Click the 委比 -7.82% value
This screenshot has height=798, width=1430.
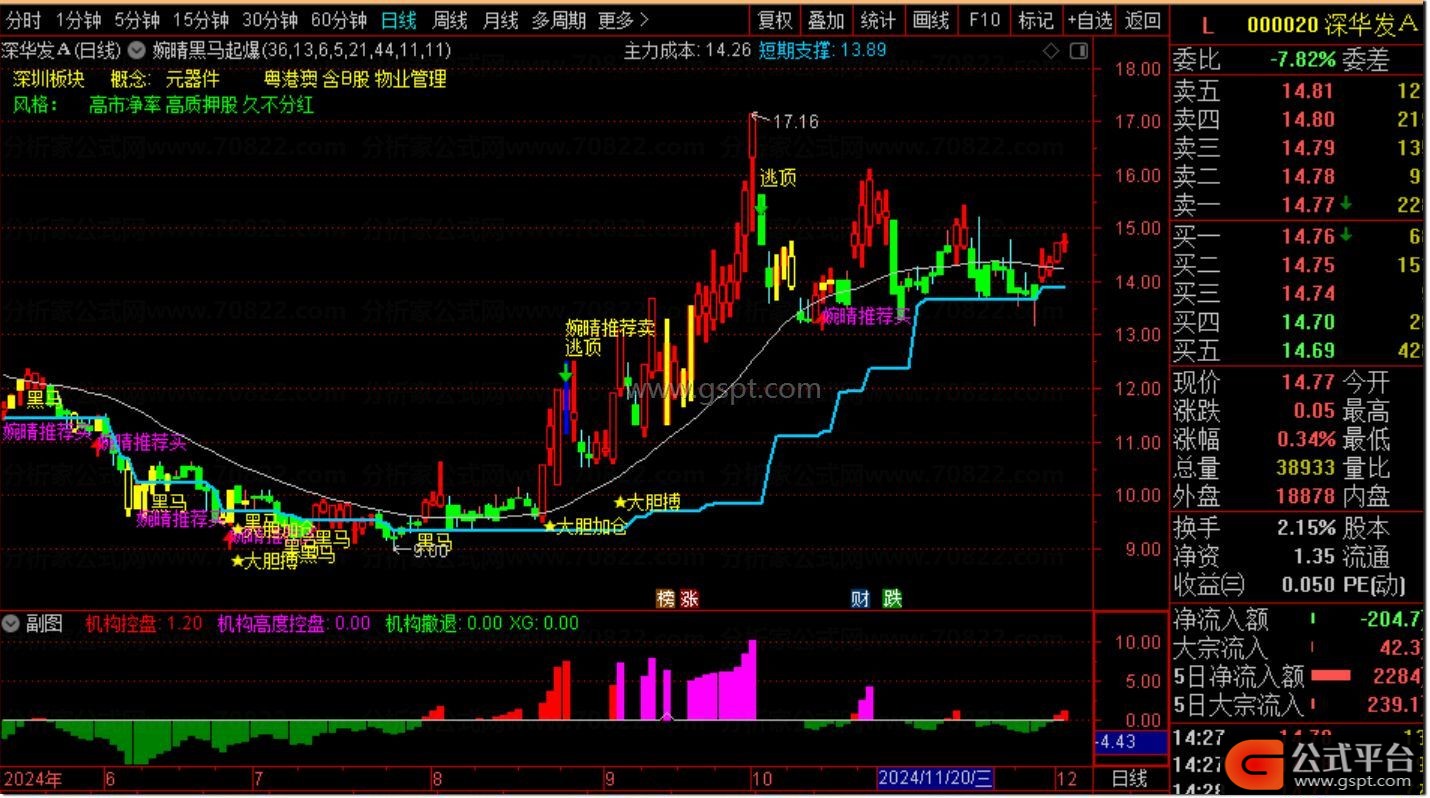pyautogui.click(x=1302, y=60)
